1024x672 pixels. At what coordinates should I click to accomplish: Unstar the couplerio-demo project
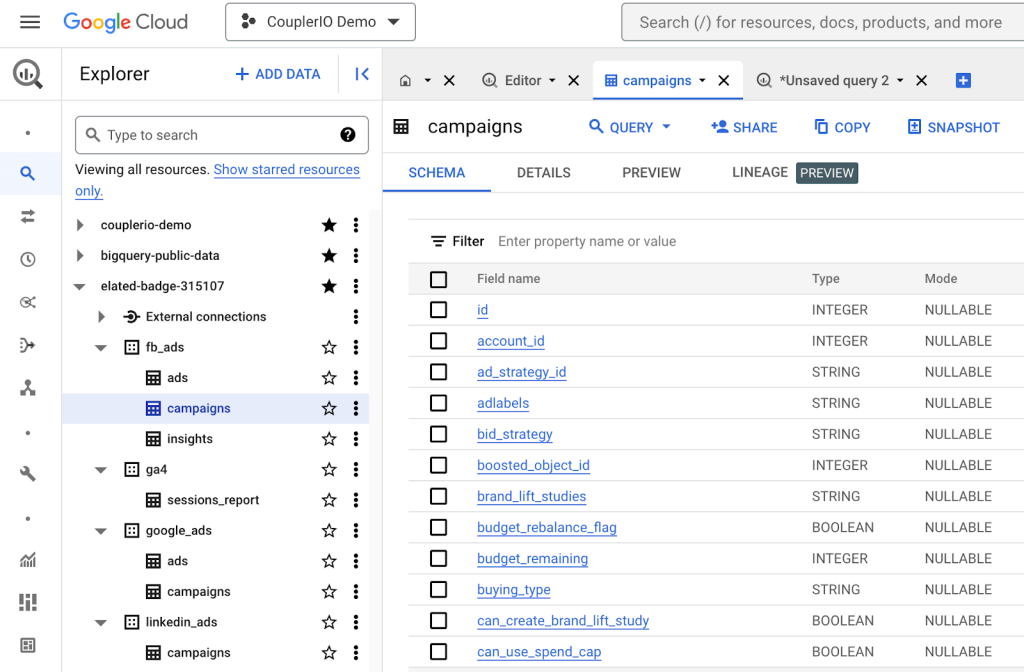329,225
